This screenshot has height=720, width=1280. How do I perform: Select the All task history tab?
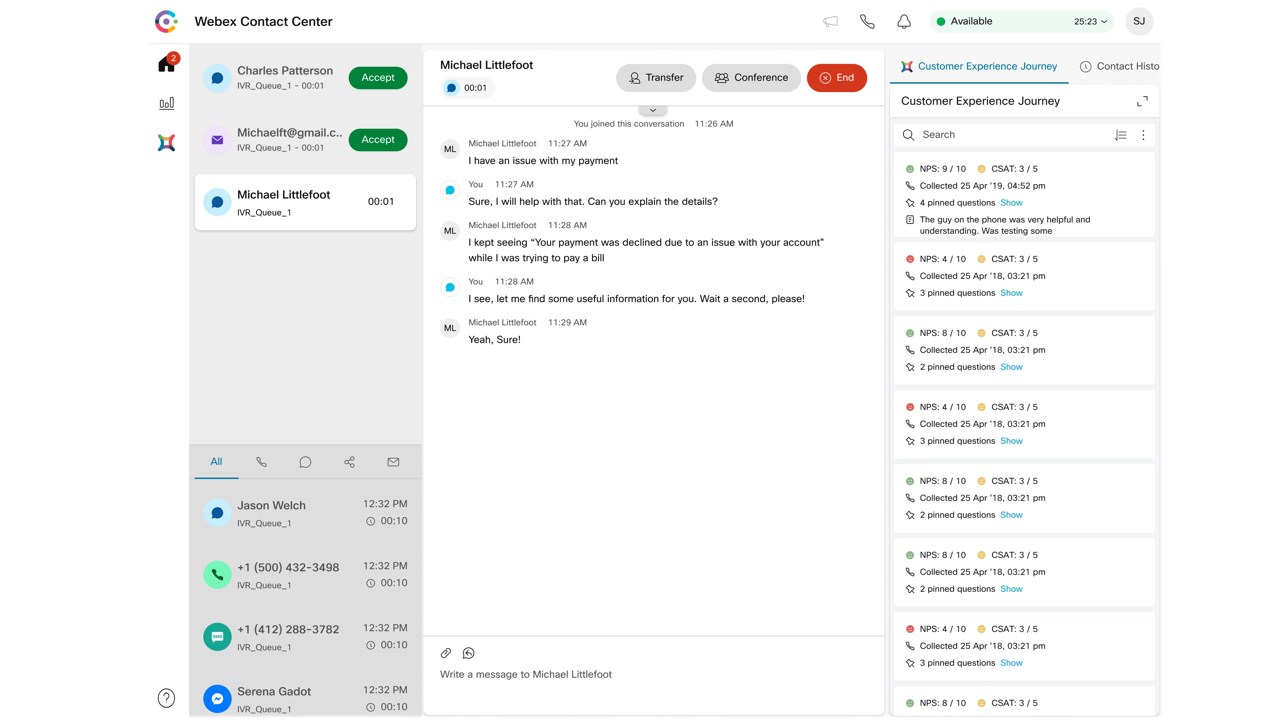pos(216,462)
